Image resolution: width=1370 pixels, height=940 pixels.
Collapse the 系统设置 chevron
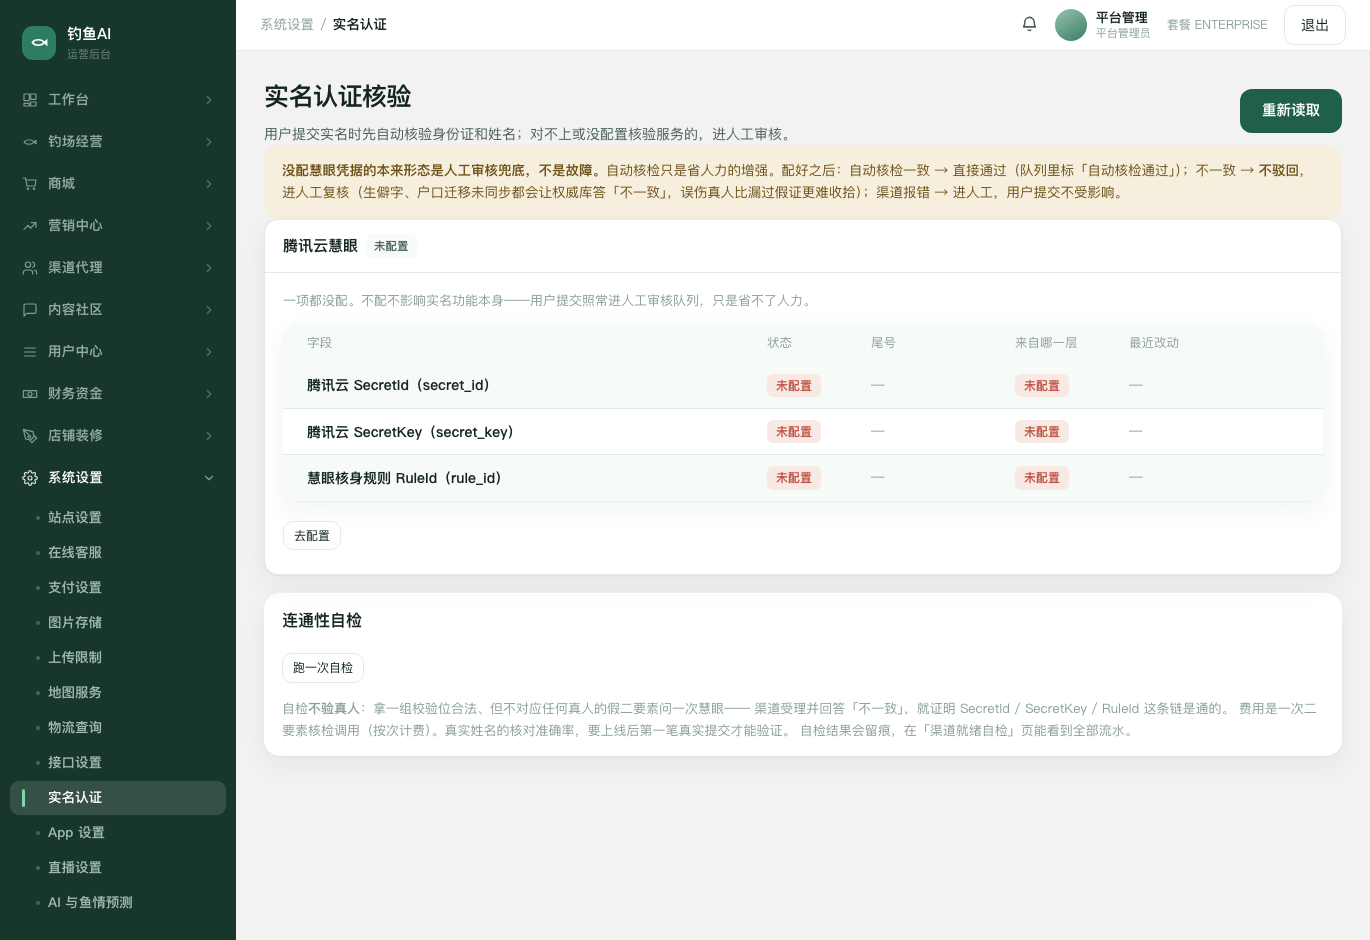(x=209, y=478)
